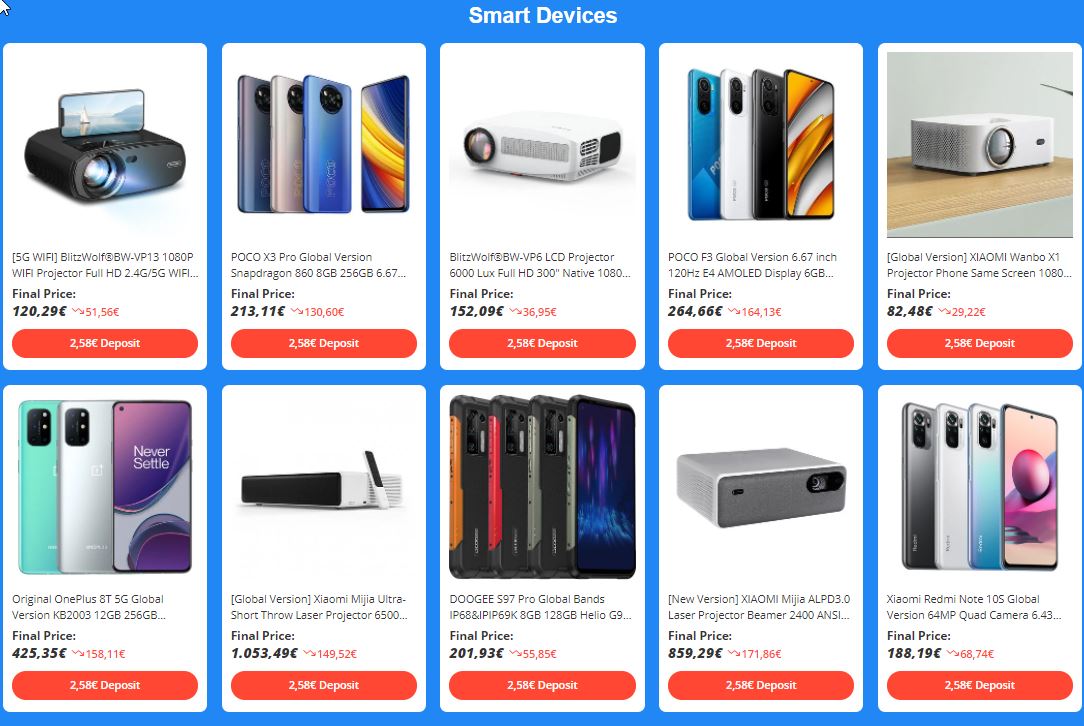Click the POCO X3 Pro phone image
Screen dimensions: 1084x726
(x=324, y=145)
